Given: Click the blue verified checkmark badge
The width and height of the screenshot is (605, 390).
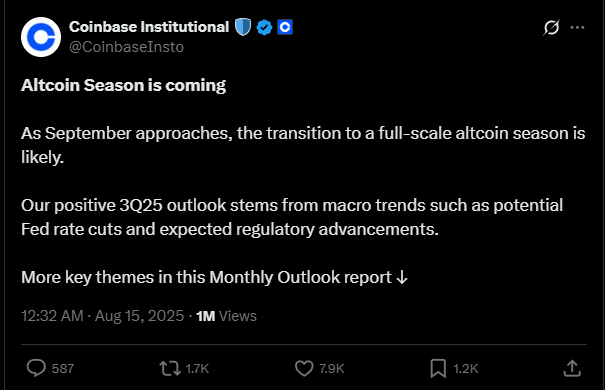Looking at the screenshot, I should [x=264, y=27].
